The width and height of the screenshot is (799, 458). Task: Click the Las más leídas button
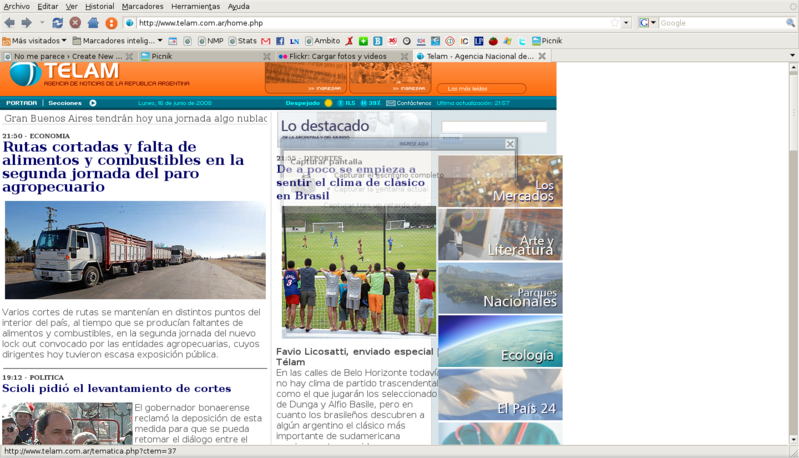pyautogui.click(x=481, y=89)
